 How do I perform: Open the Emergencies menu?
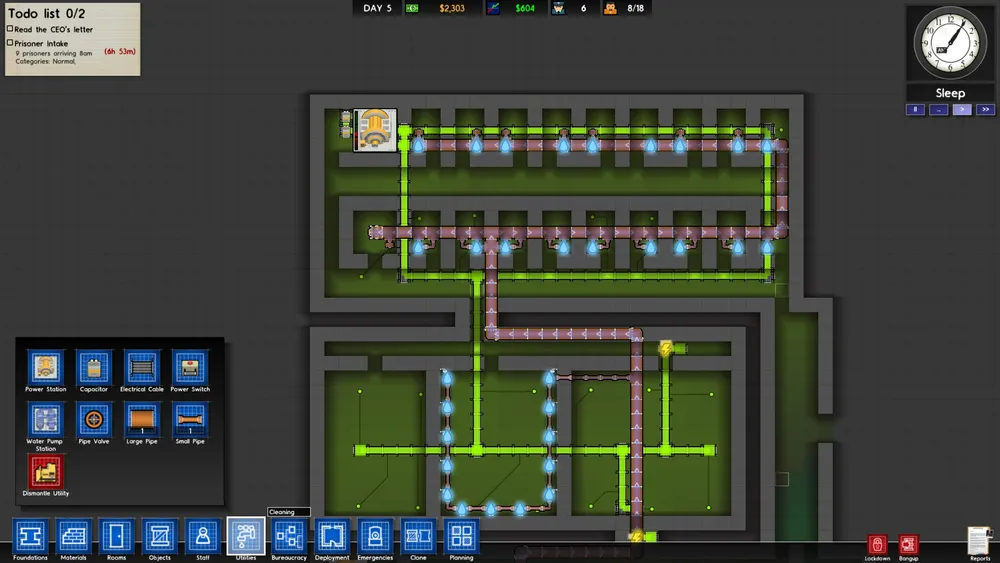tap(375, 536)
